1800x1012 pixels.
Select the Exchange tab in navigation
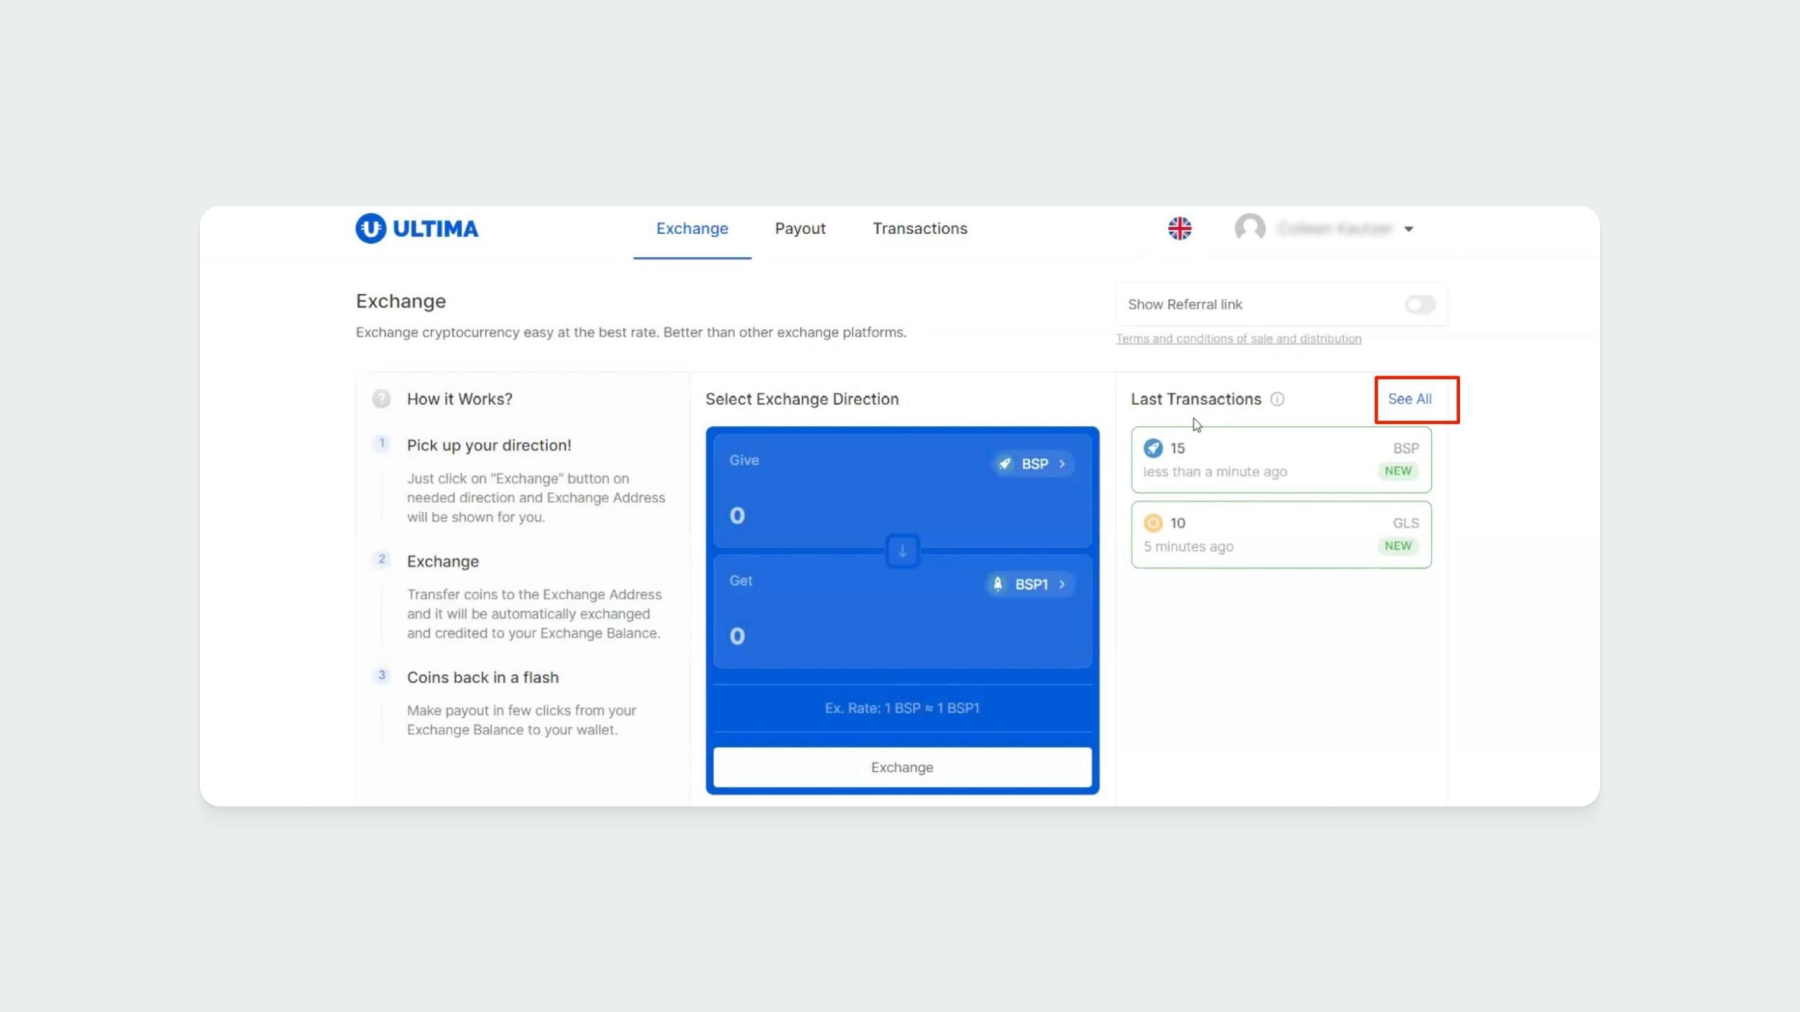click(692, 228)
